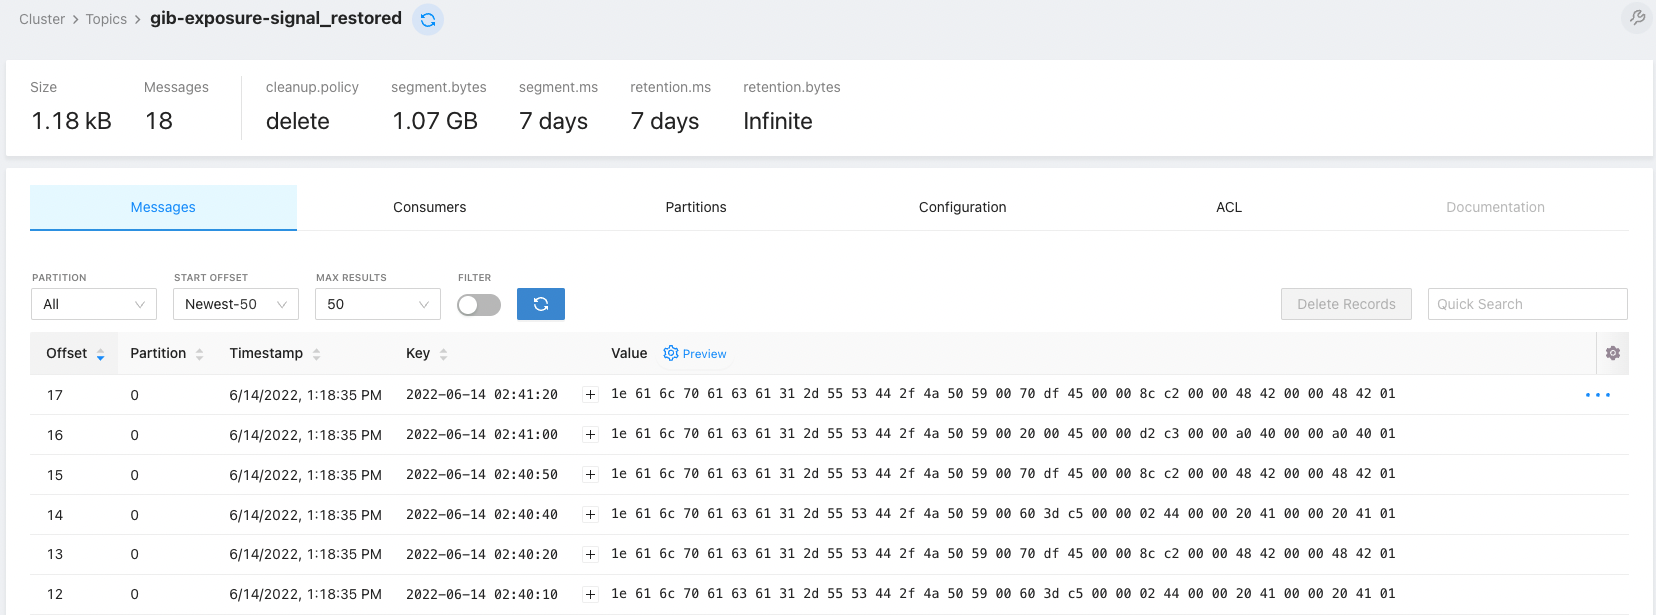Expand value of offset 17 message
Screen dimensions: 1656x615
tap(590, 395)
